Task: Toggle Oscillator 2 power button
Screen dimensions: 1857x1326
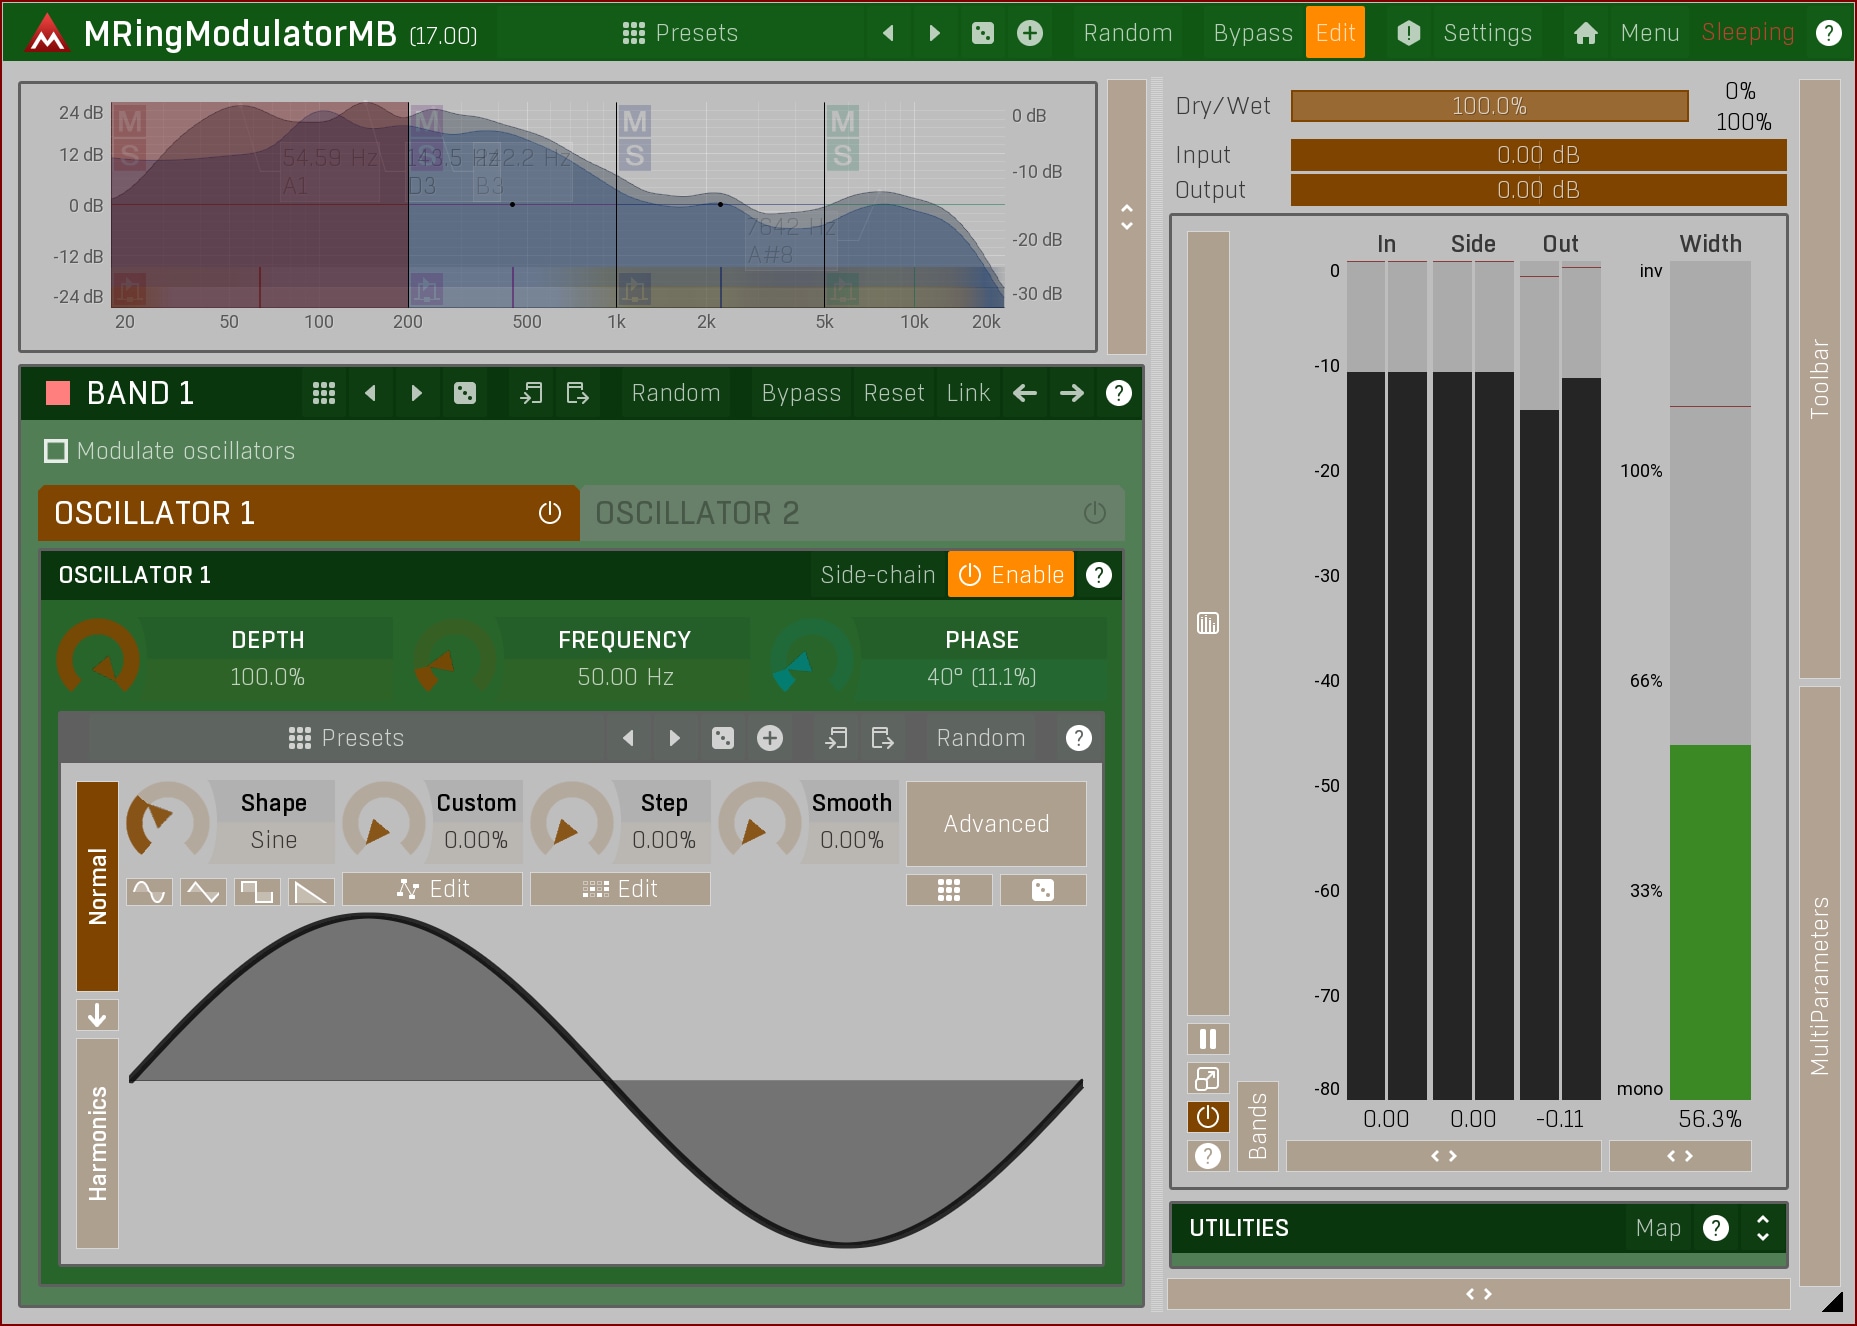Action: [x=1094, y=513]
